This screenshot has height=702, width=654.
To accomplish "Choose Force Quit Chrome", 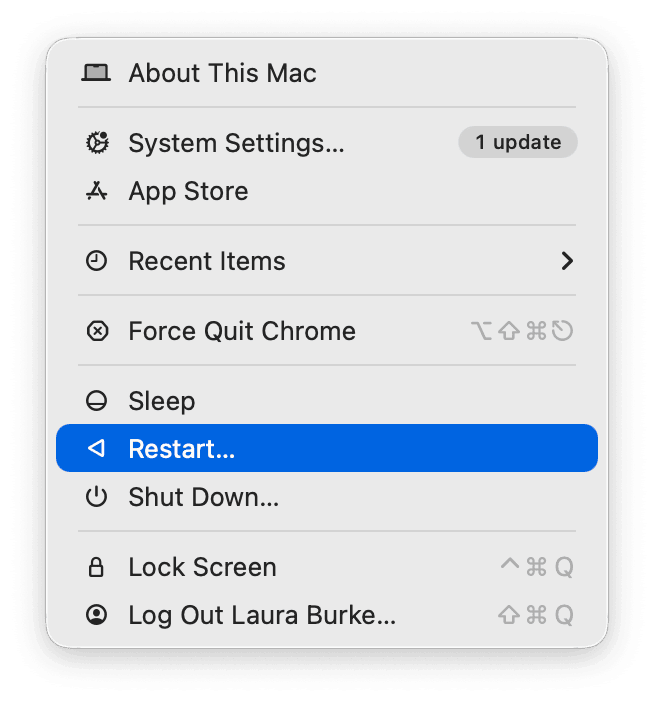I will (242, 331).
